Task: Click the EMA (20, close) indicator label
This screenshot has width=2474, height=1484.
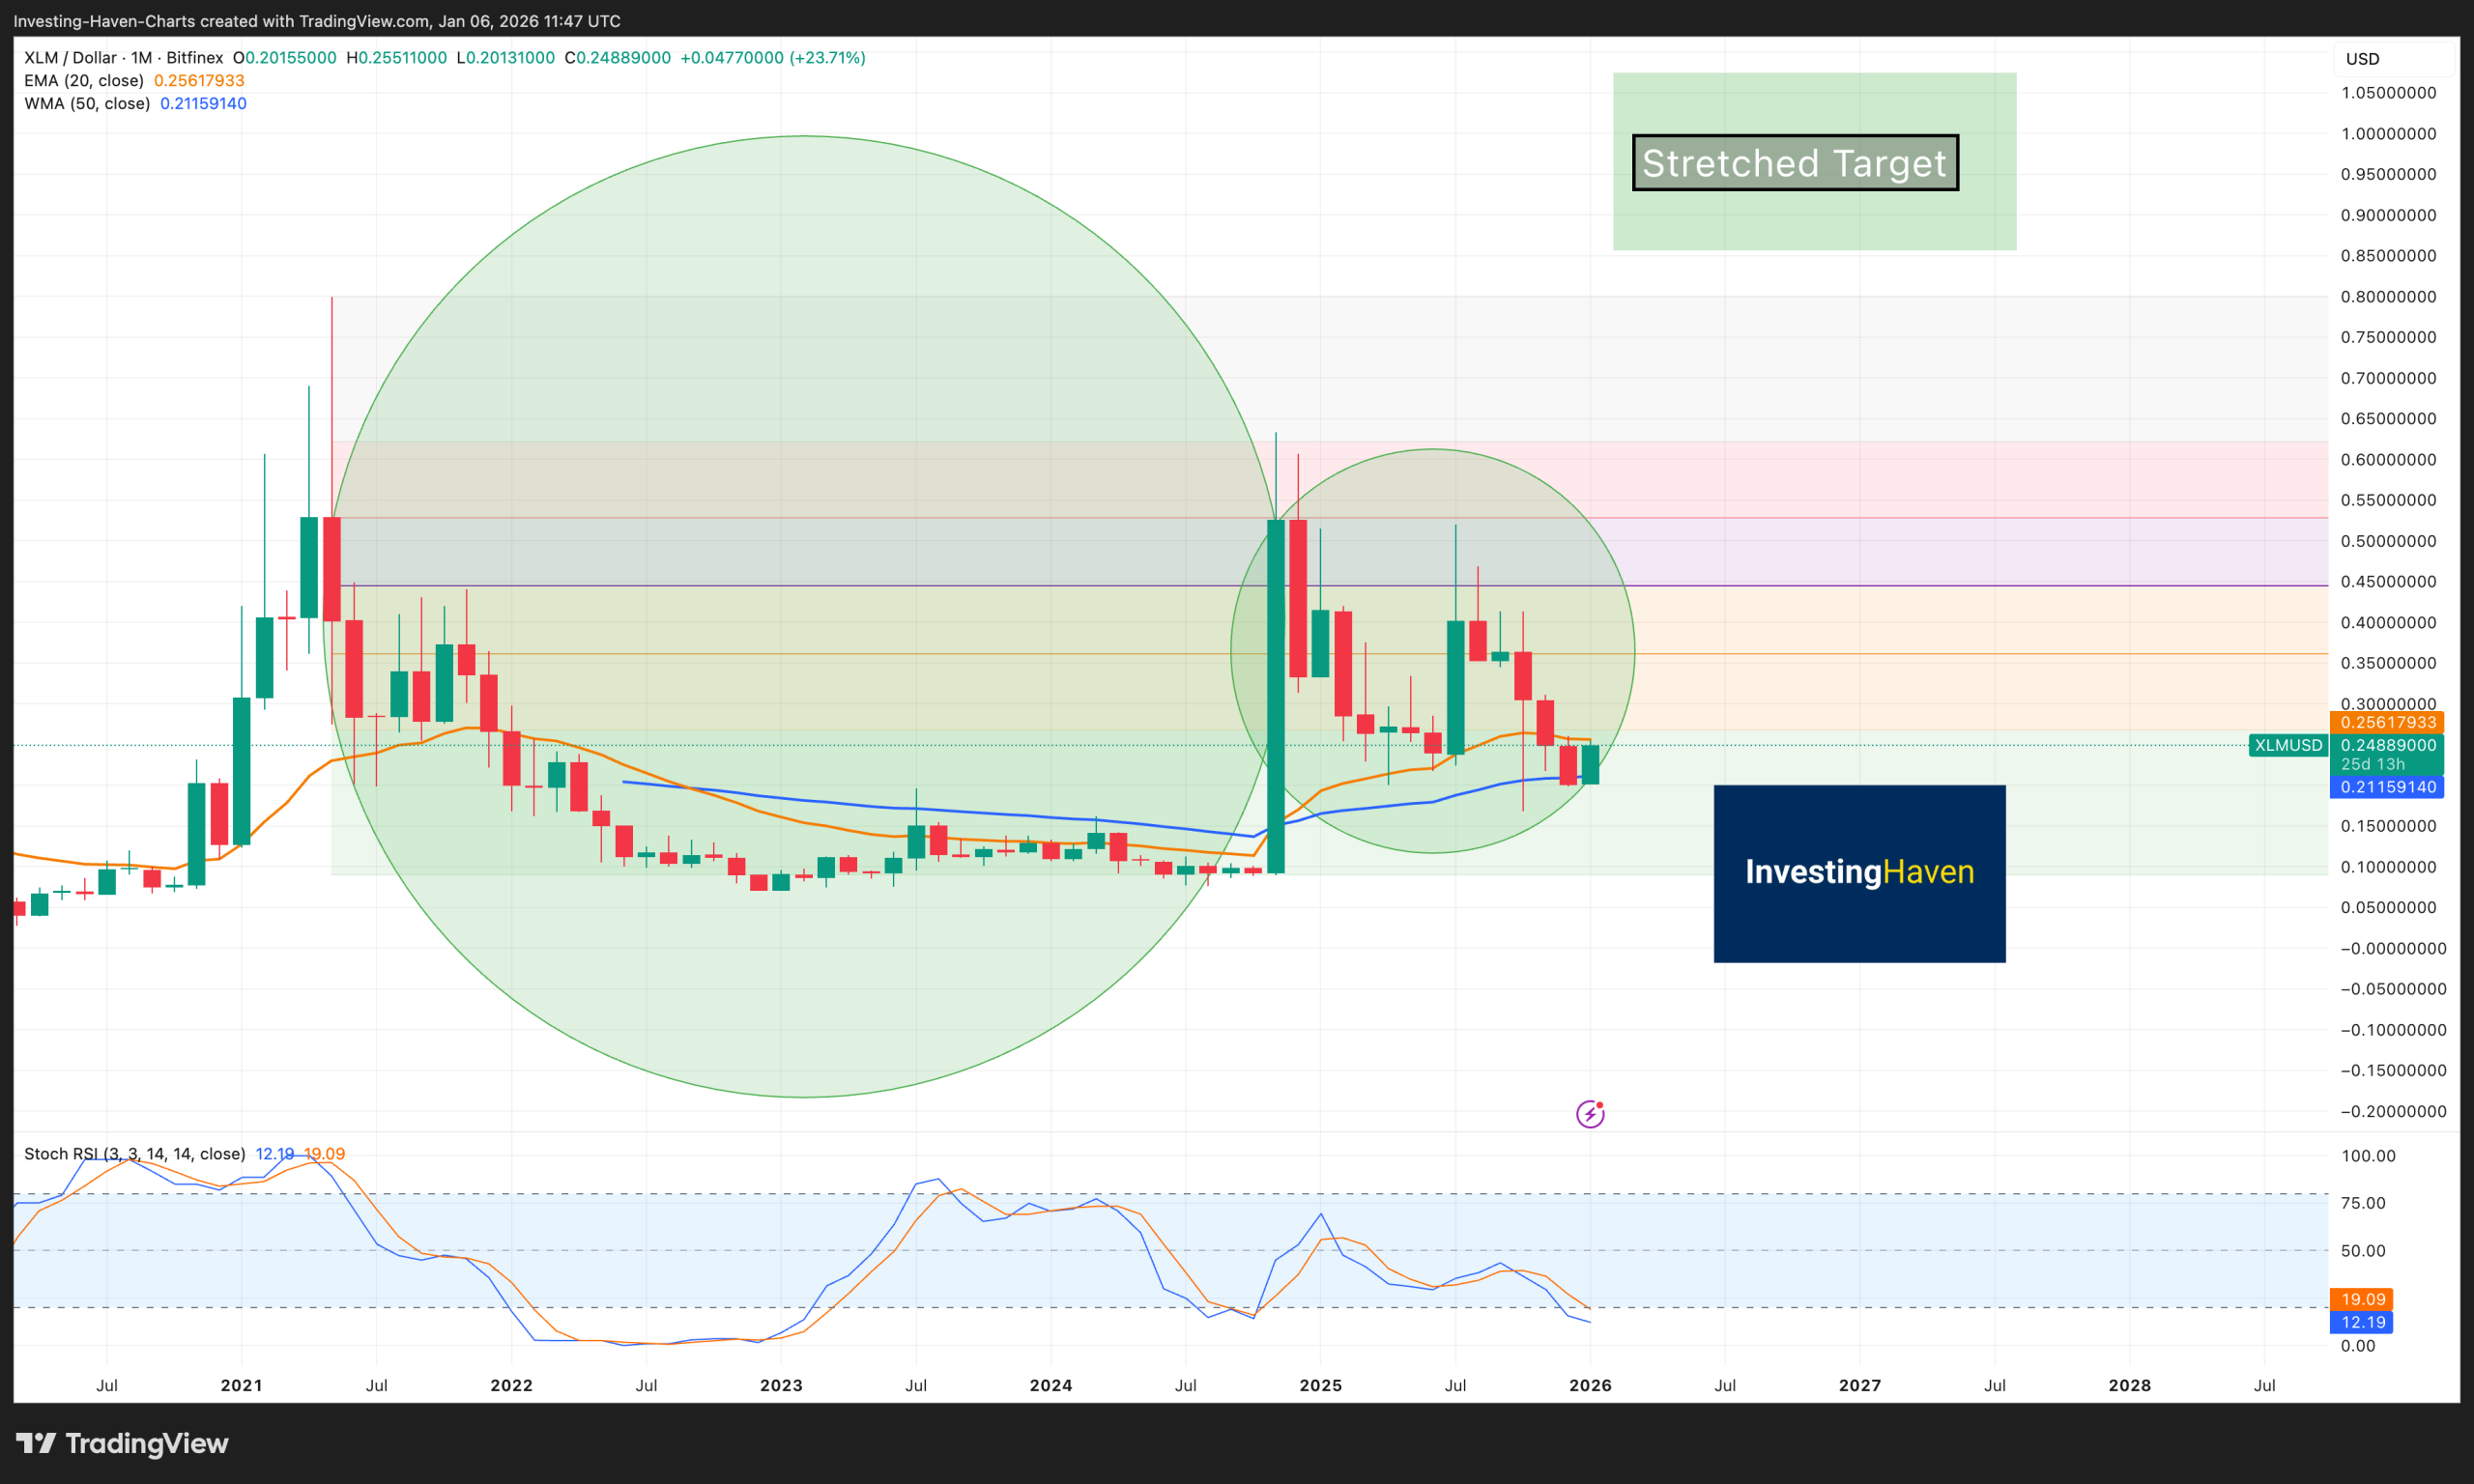Action: tap(84, 80)
